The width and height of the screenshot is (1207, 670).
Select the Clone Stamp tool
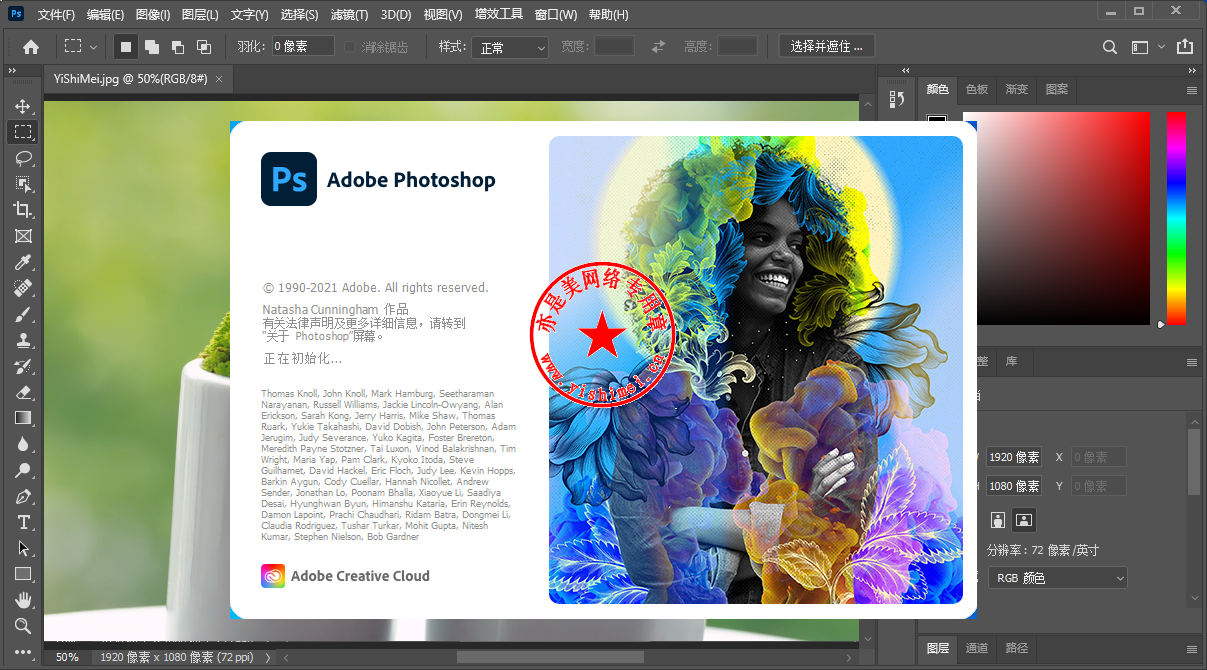tap(23, 340)
